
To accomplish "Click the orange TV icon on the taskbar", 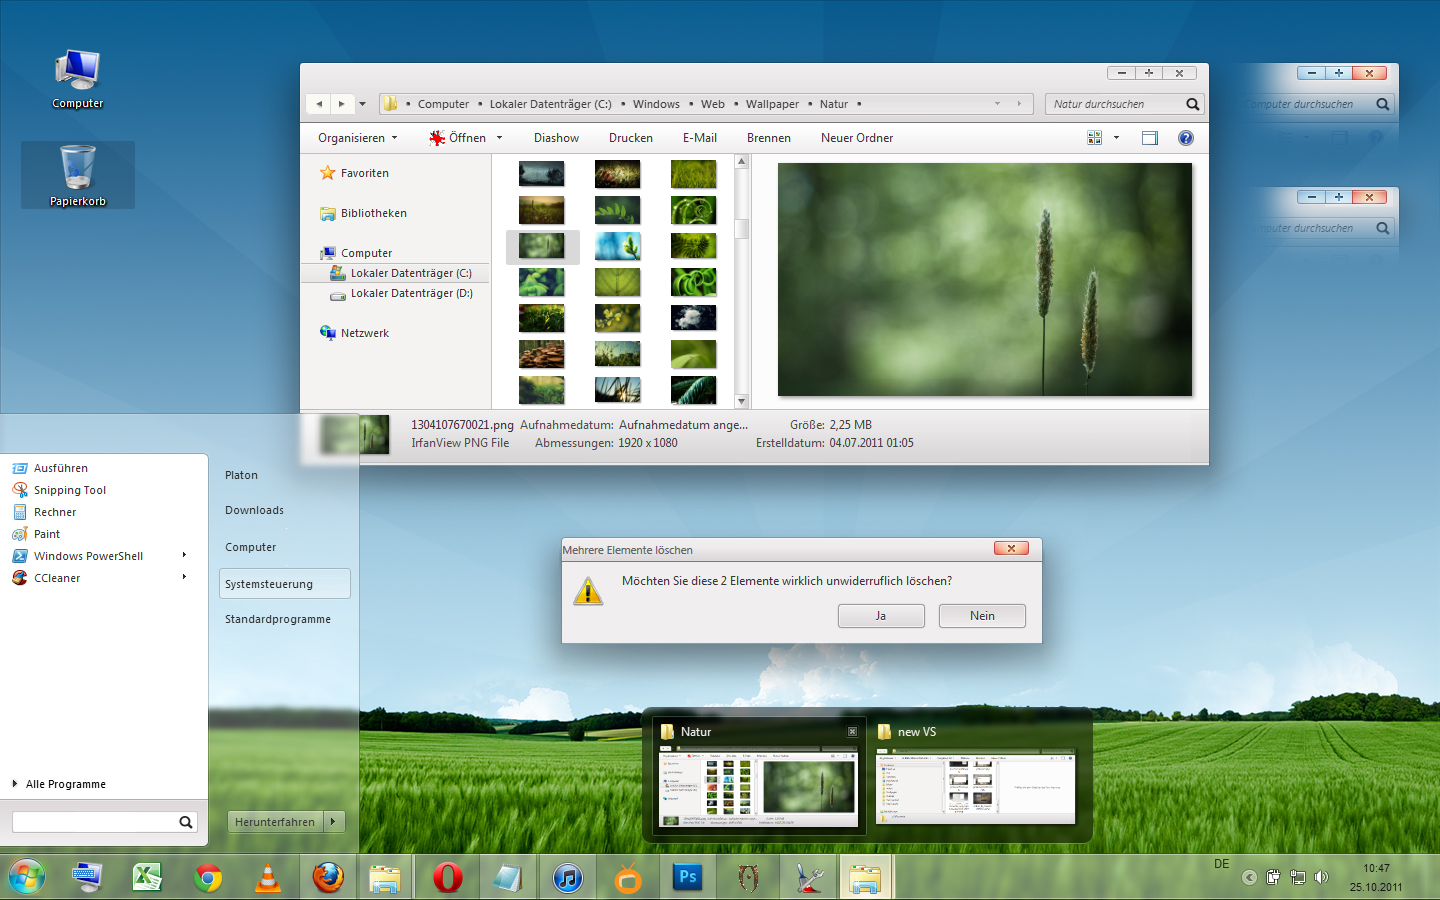I will [628, 878].
